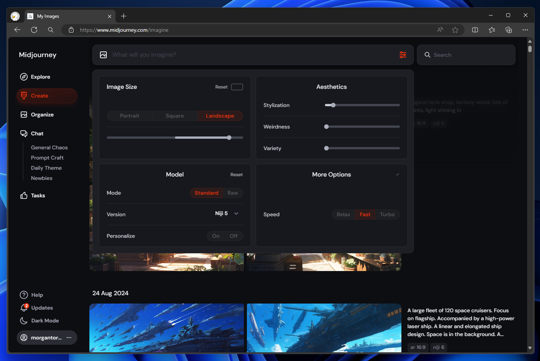540x361 pixels.
Task: Close settings panel via red sliders icon
Action: [x=403, y=55]
